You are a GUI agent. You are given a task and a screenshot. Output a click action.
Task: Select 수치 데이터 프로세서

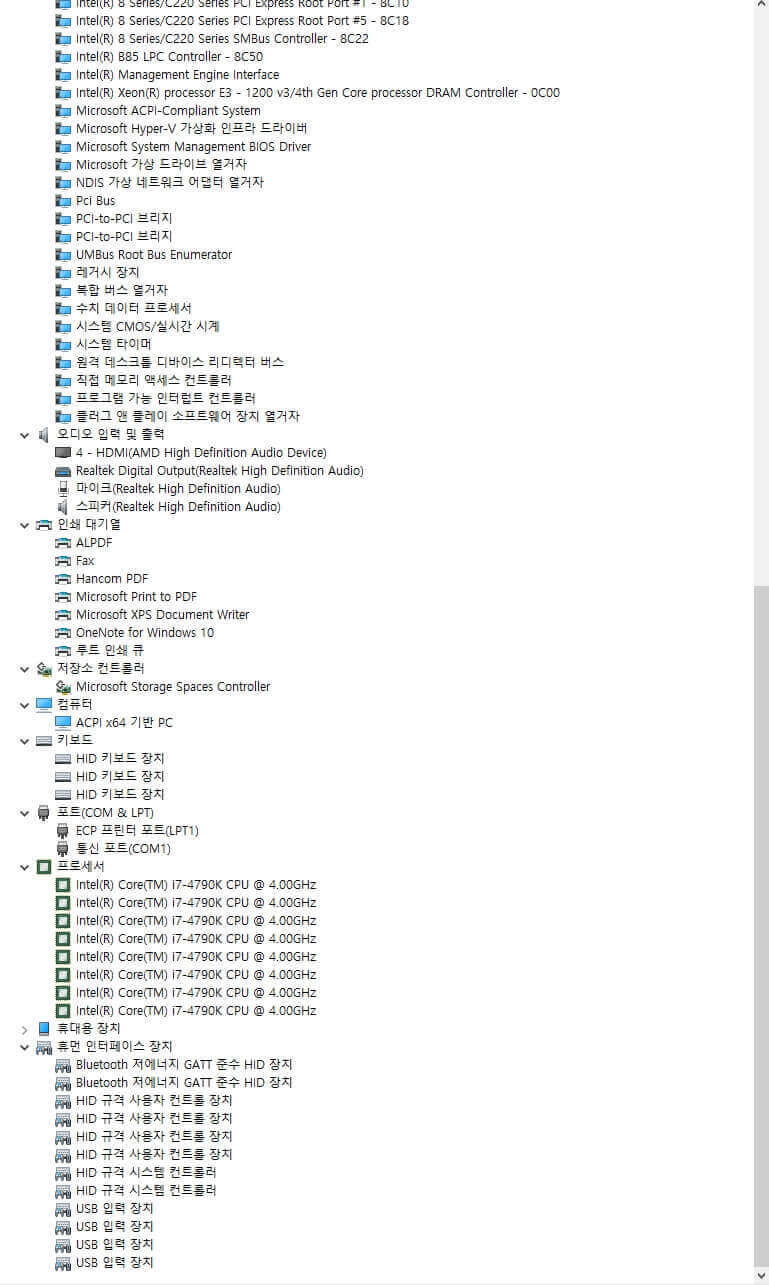coord(134,308)
